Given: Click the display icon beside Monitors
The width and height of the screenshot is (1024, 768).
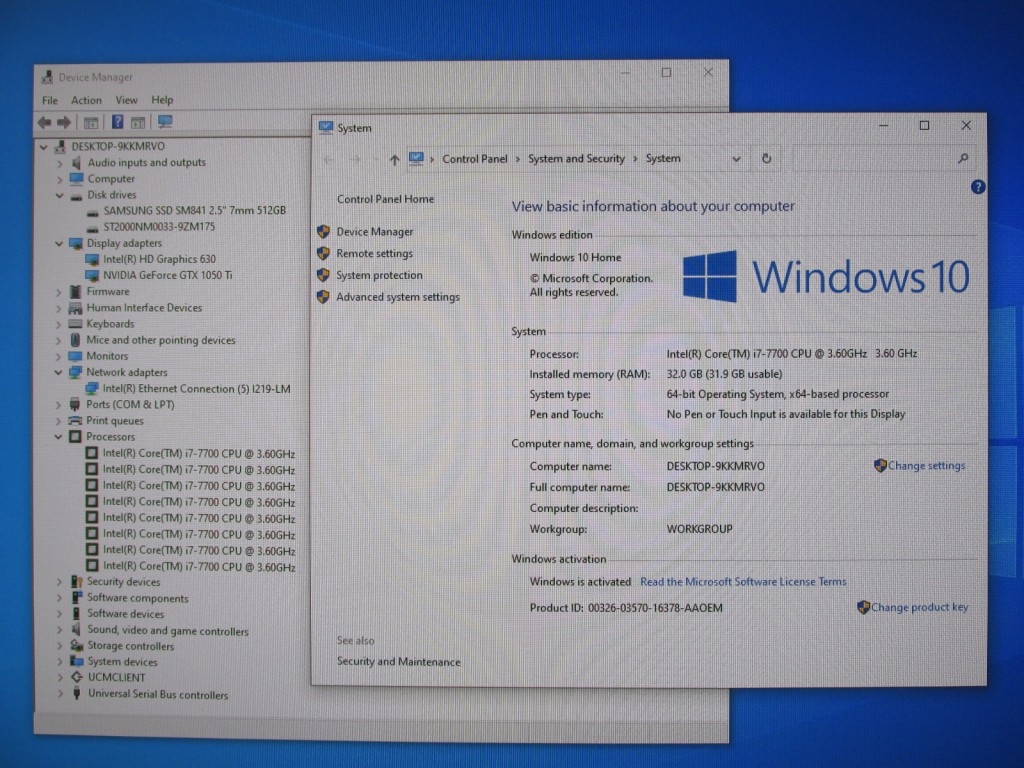Looking at the screenshot, I should 76,356.
